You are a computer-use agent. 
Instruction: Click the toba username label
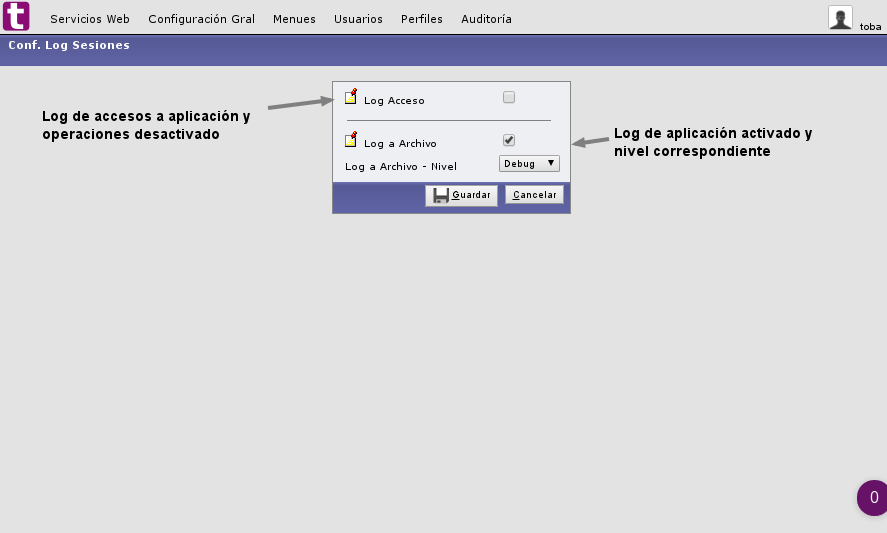click(870, 27)
